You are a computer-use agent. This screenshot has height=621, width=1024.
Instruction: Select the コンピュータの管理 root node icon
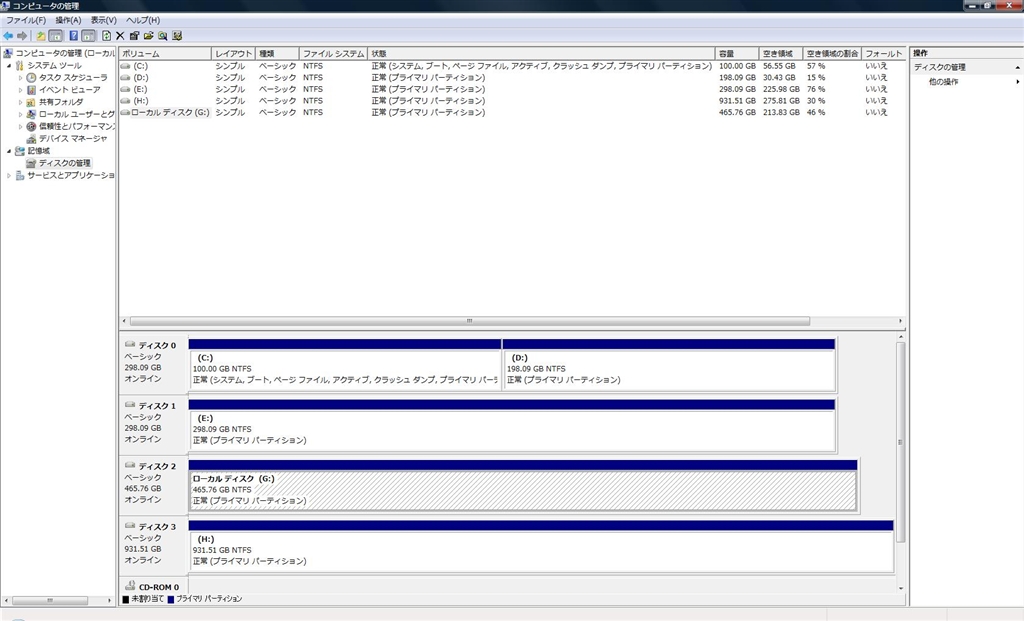point(8,53)
